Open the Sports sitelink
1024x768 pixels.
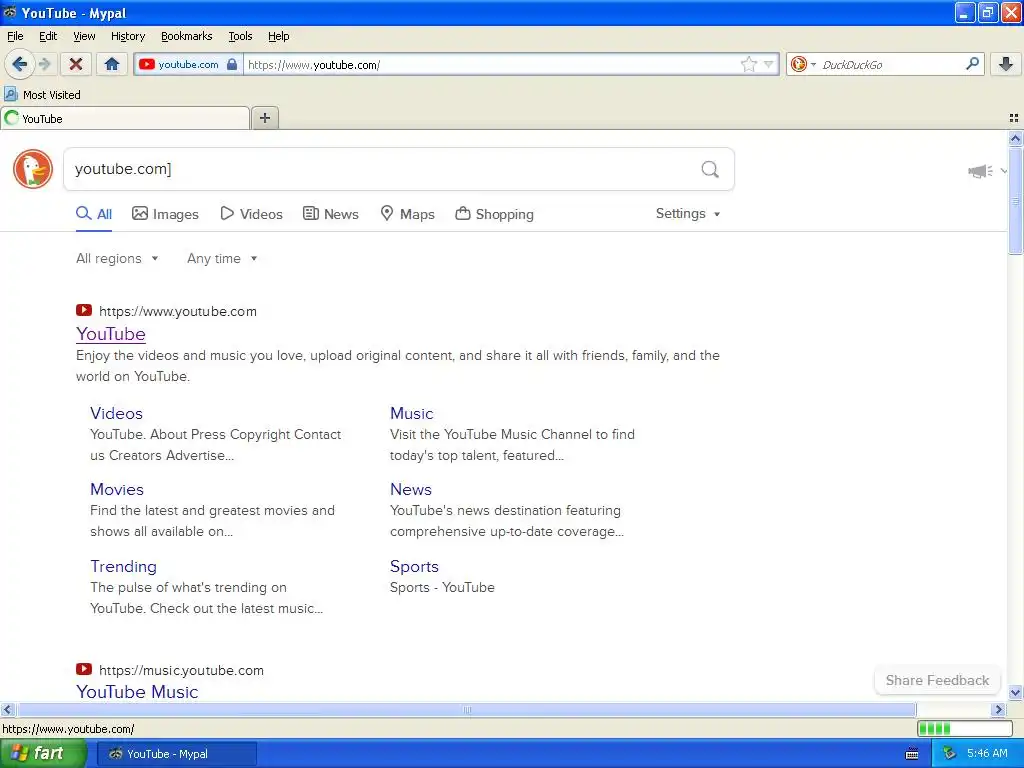tap(414, 566)
